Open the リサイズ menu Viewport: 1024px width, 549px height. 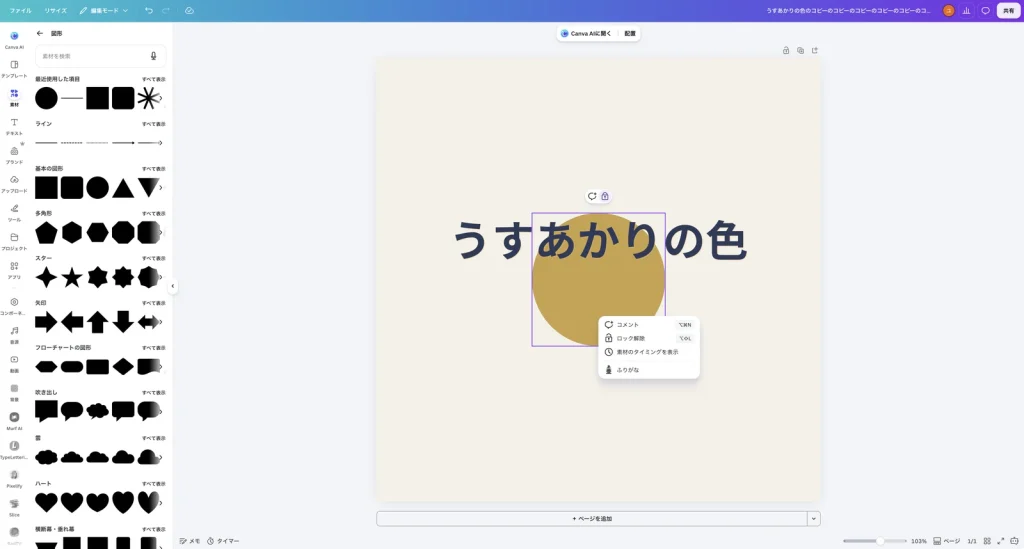[x=56, y=10]
